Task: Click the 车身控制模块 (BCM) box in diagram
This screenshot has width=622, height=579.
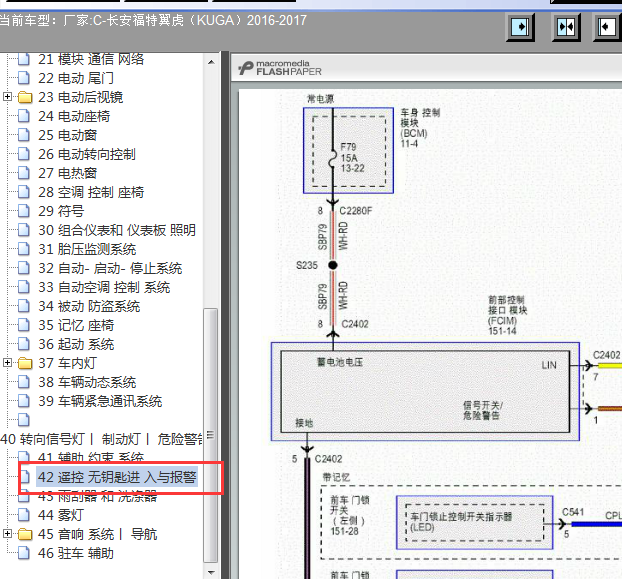Action: click(x=348, y=150)
